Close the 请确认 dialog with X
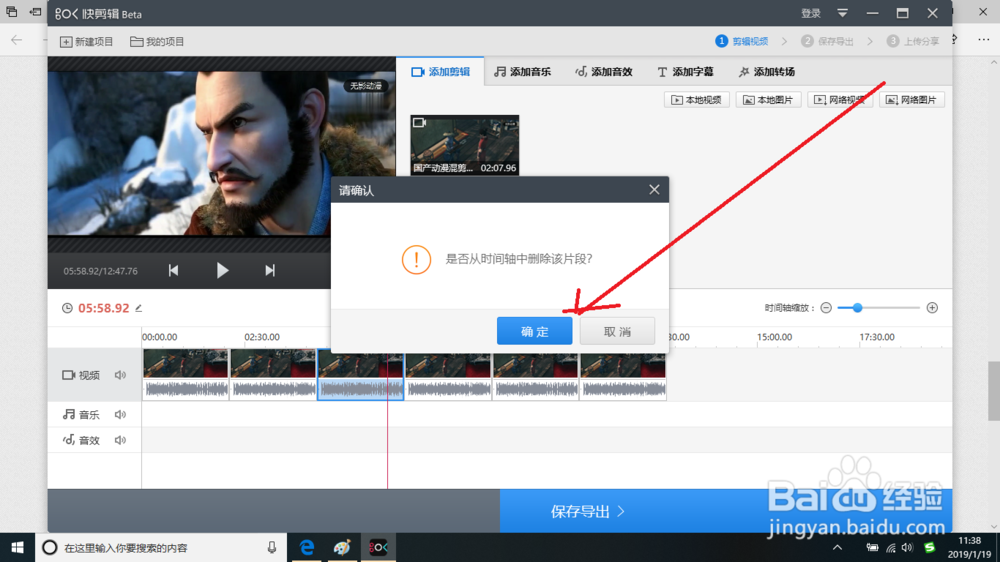This screenshot has height=562, width=1000. click(654, 189)
